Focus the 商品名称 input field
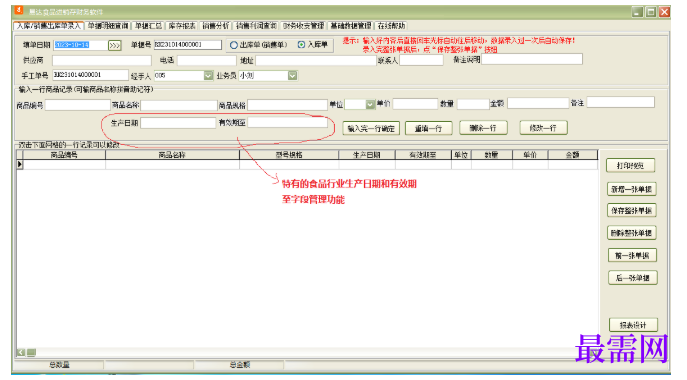687x380 pixels. click(179, 105)
